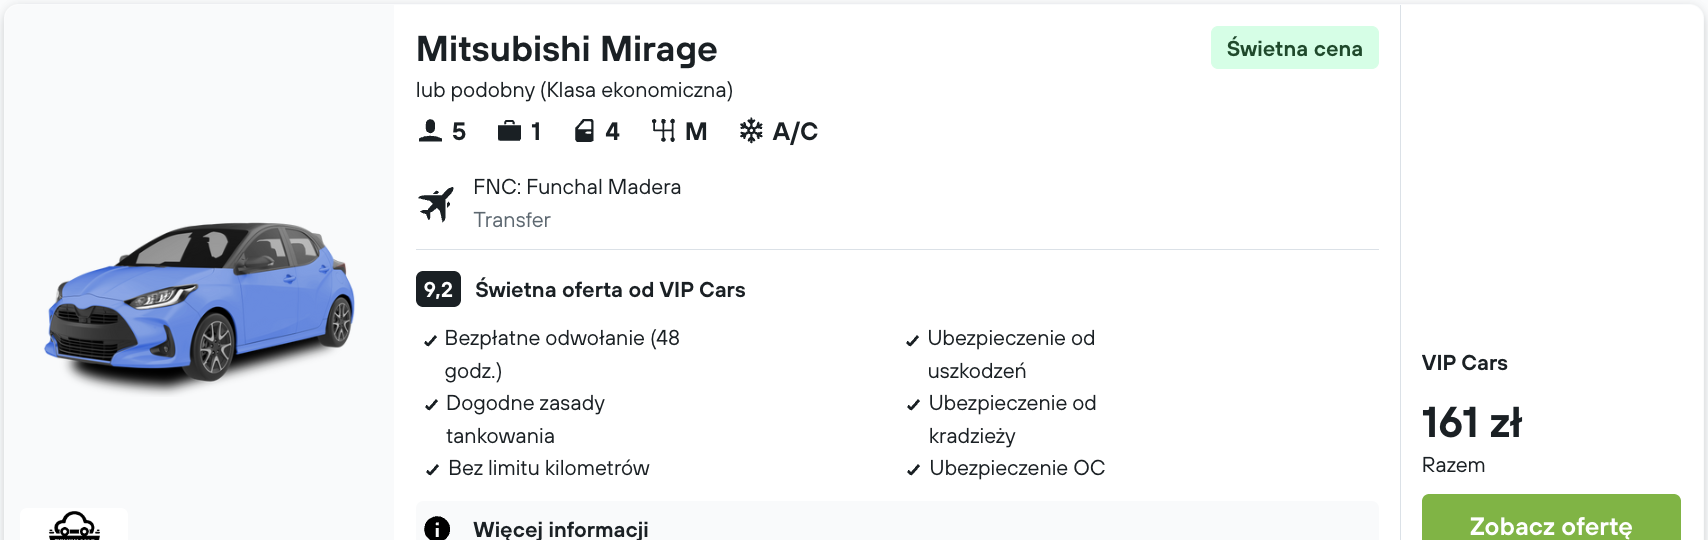The width and height of the screenshot is (1708, 544).
Task: Click the FNC: Funchal Madera location
Action: (576, 187)
